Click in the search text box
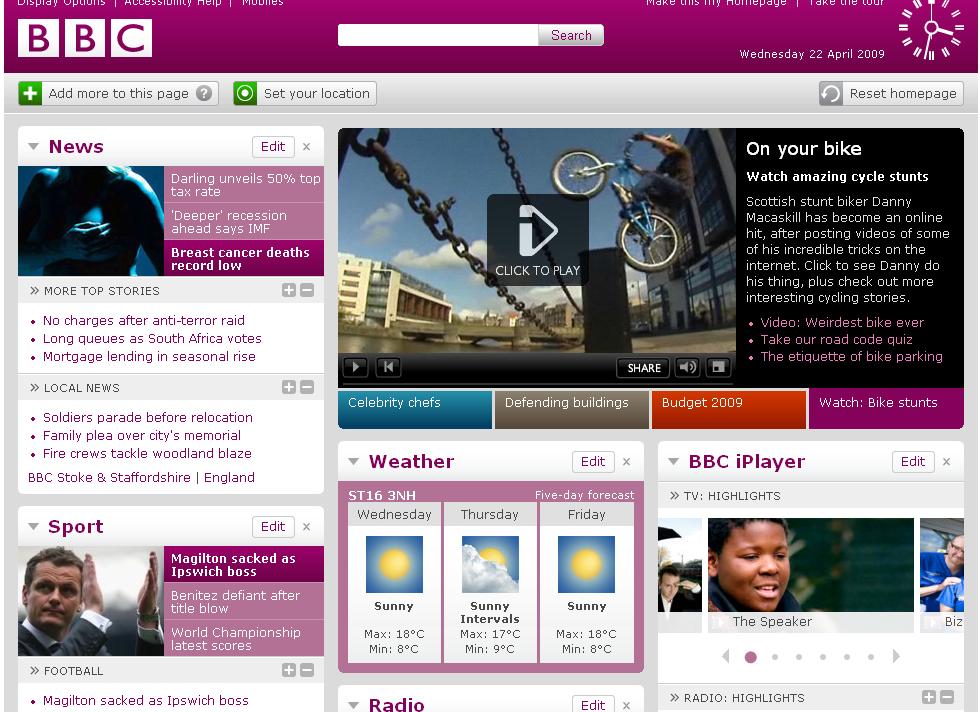Viewport: 980px width, 712px height. click(x=438, y=35)
